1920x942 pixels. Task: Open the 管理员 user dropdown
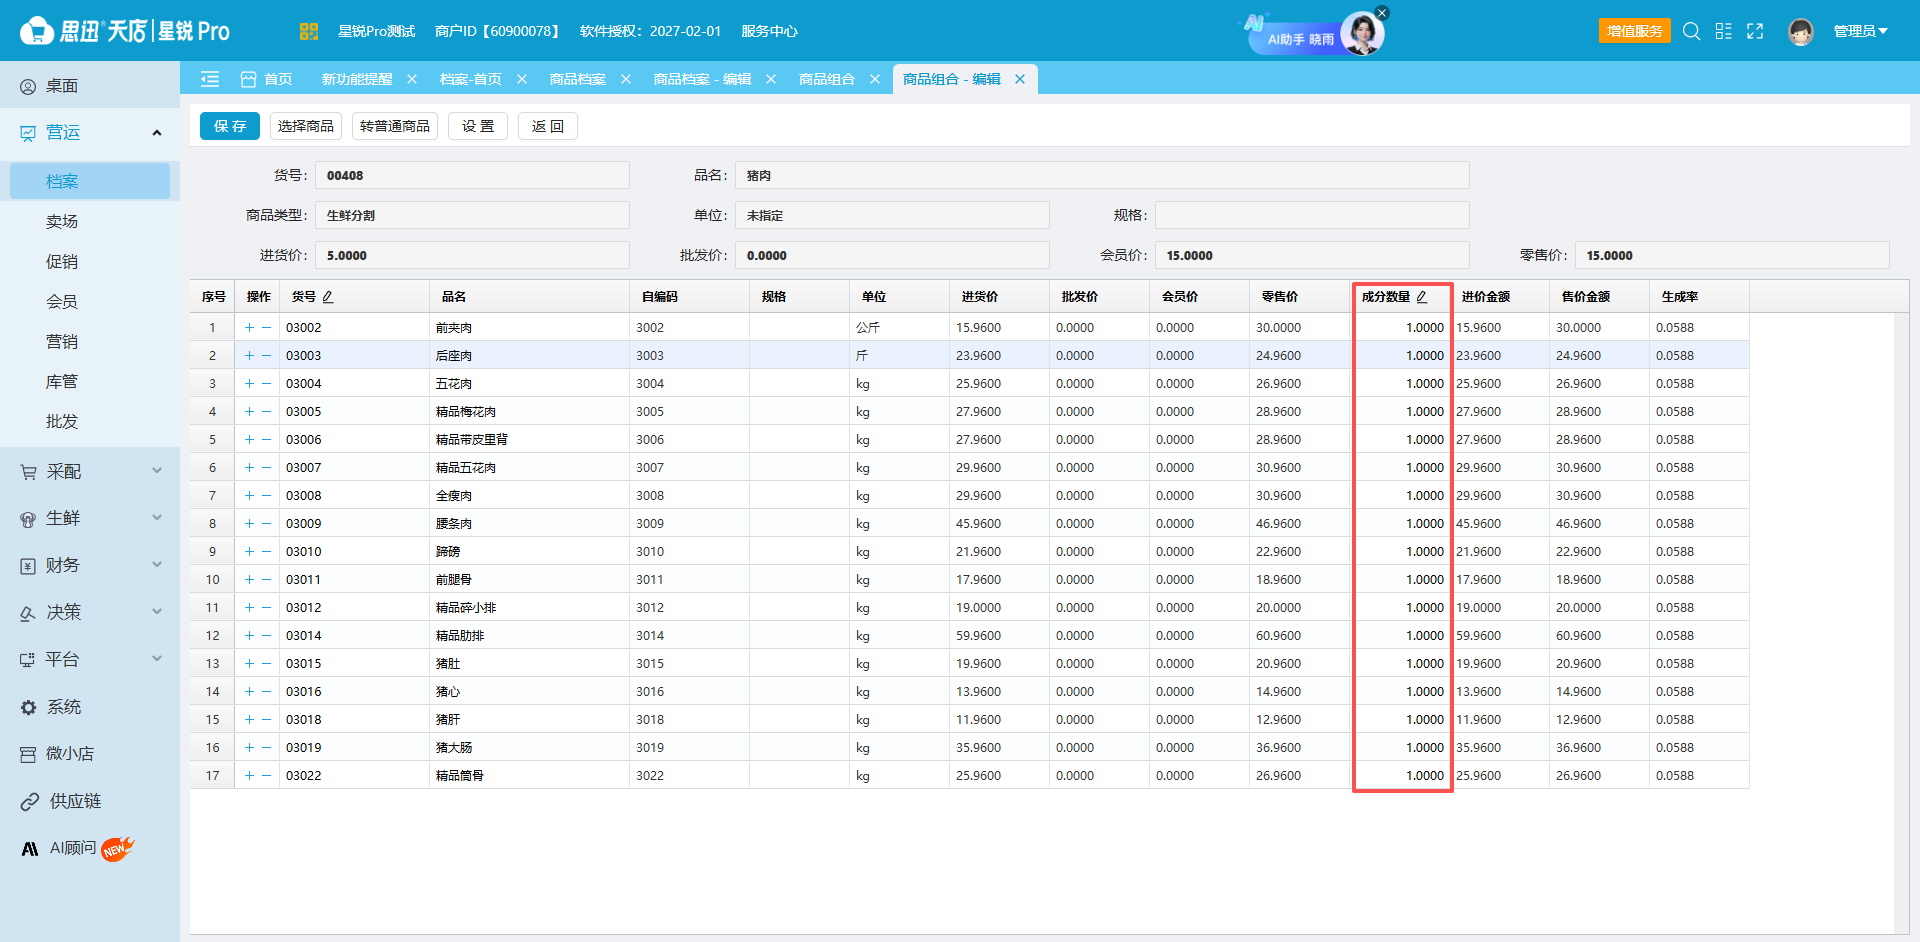[x=1860, y=31]
